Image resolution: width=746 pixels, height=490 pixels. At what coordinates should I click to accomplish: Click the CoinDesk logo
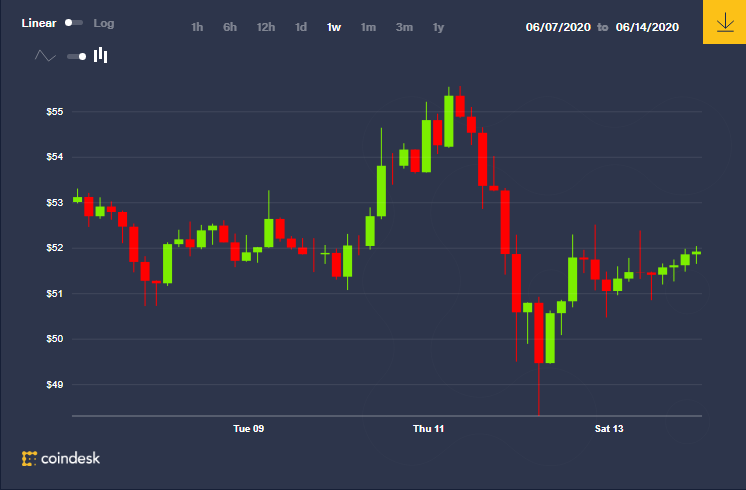coord(61,458)
